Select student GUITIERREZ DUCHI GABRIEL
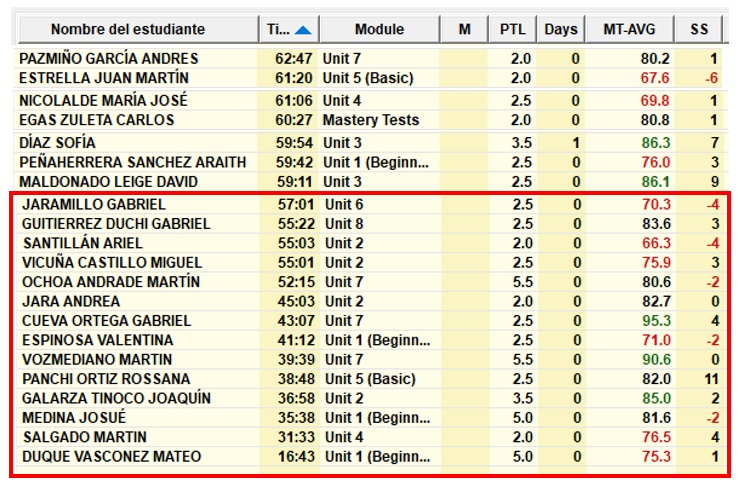The height and width of the screenshot is (490, 741). click(116, 224)
